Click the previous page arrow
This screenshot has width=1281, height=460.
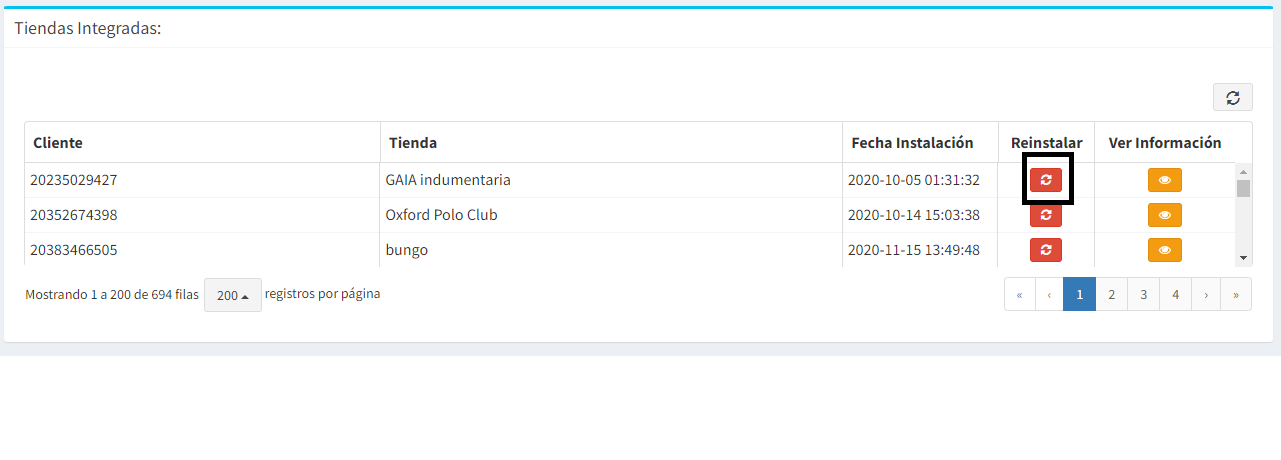coord(1048,294)
